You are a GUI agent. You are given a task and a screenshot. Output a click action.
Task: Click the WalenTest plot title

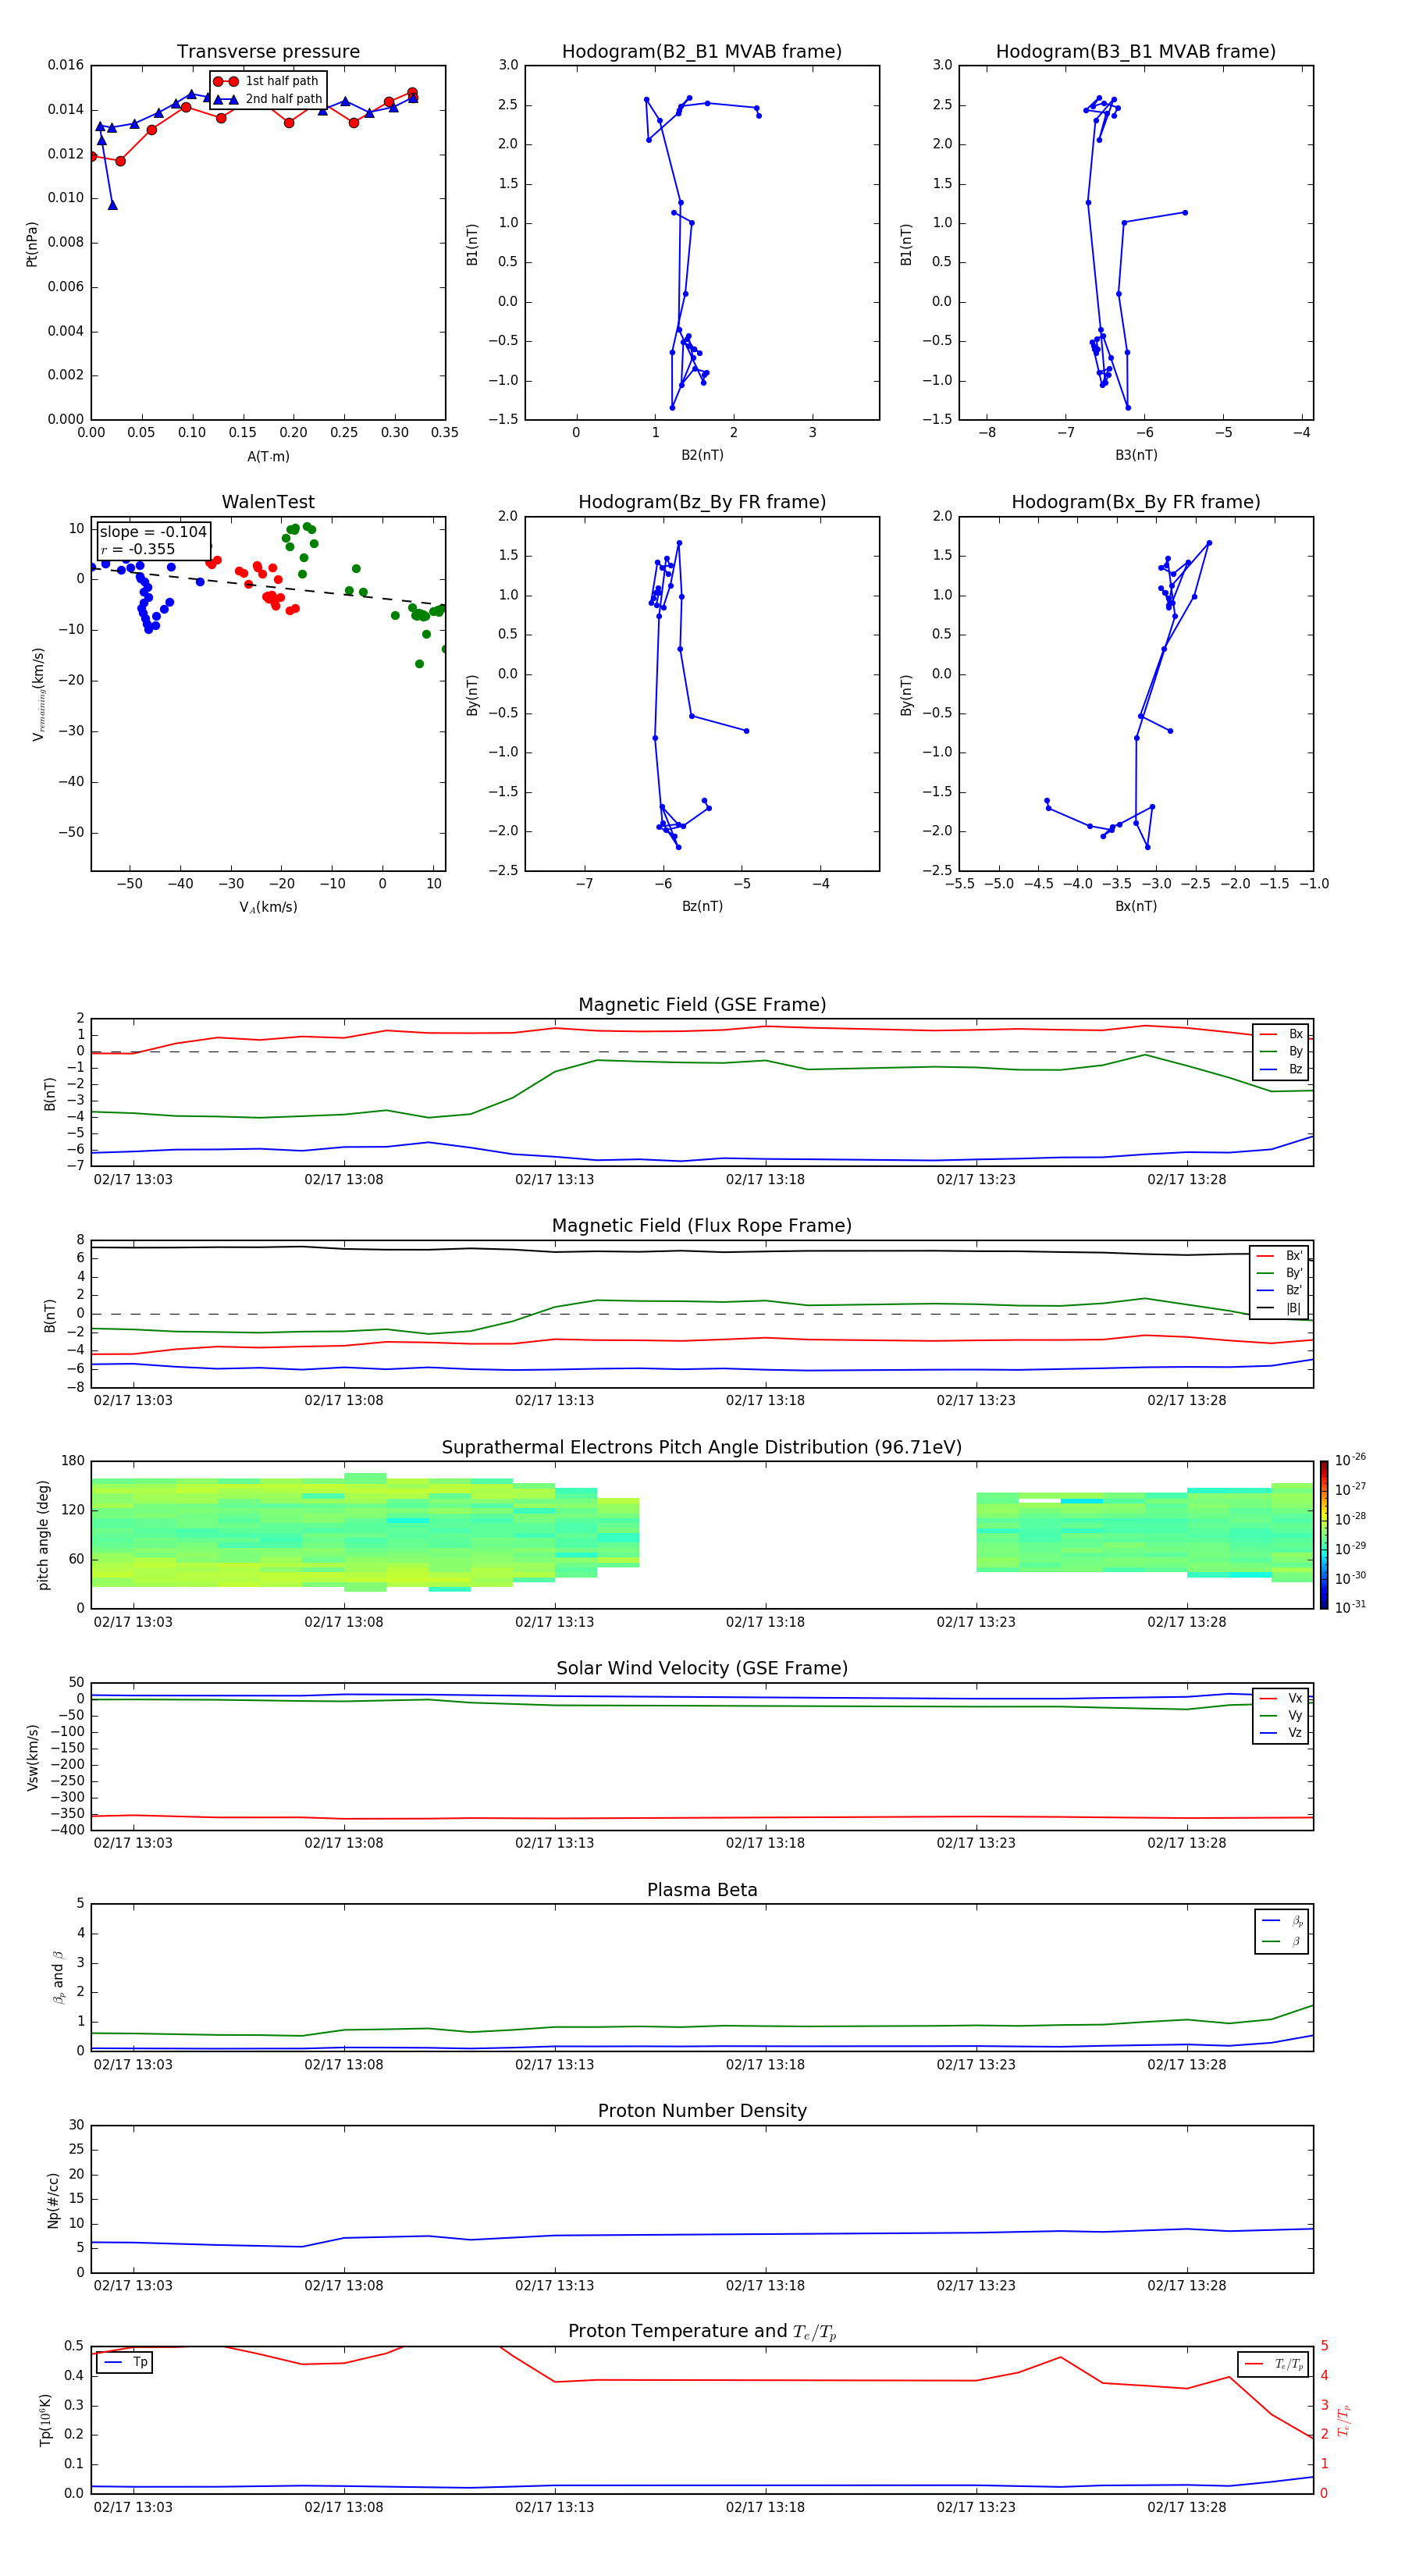coord(268,502)
